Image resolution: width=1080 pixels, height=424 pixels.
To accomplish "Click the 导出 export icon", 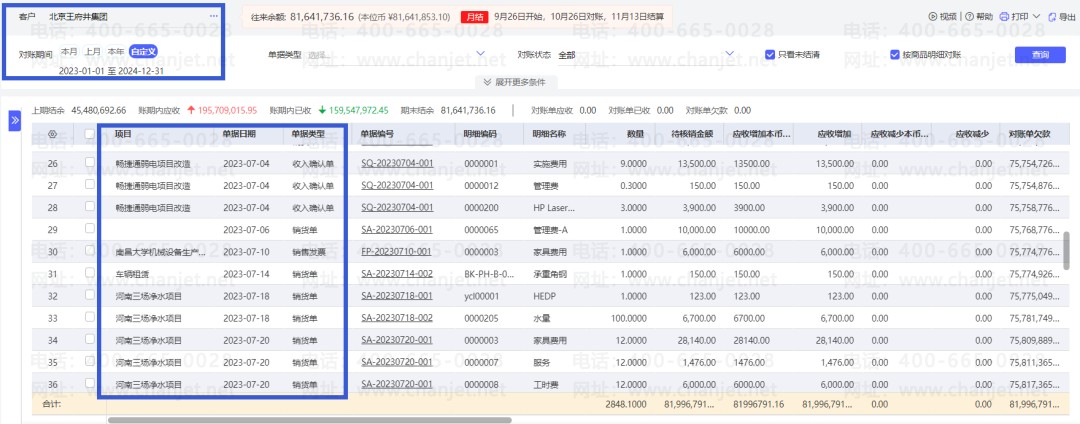I will [1052, 17].
